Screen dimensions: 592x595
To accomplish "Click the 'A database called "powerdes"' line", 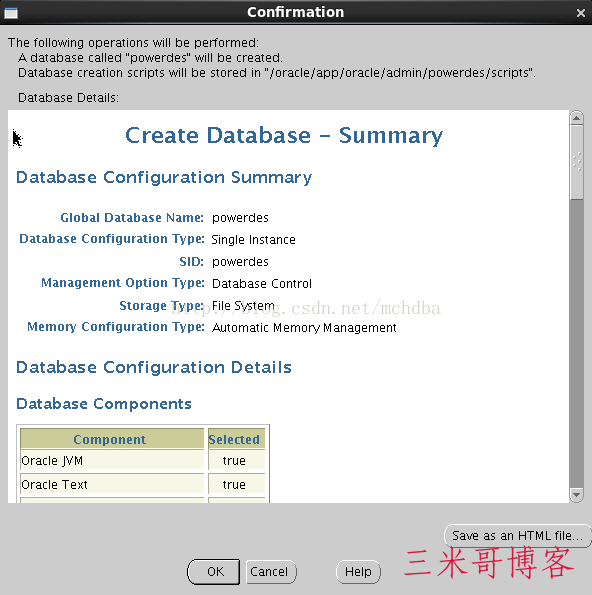I will tap(150, 58).
